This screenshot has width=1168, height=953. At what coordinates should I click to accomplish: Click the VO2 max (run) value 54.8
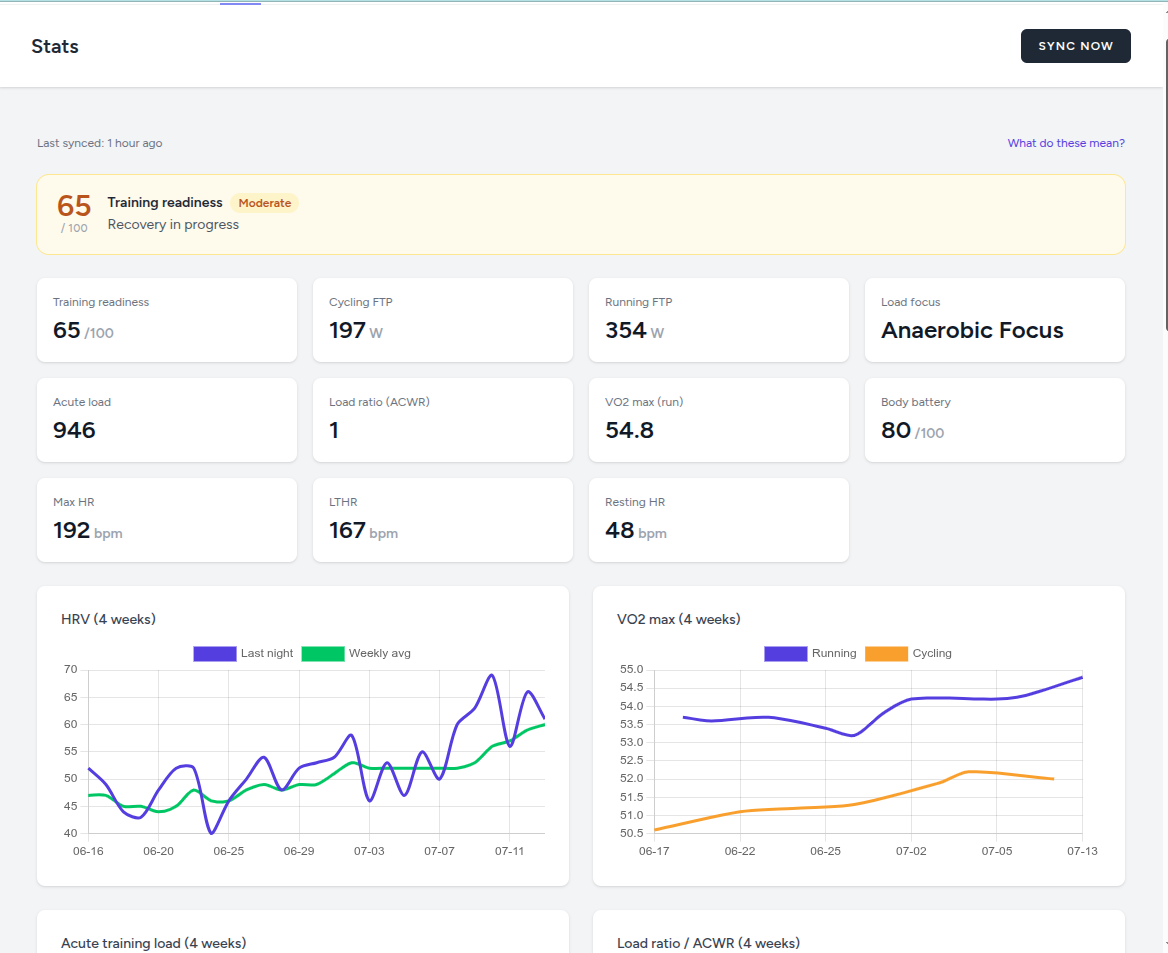[x=629, y=430]
